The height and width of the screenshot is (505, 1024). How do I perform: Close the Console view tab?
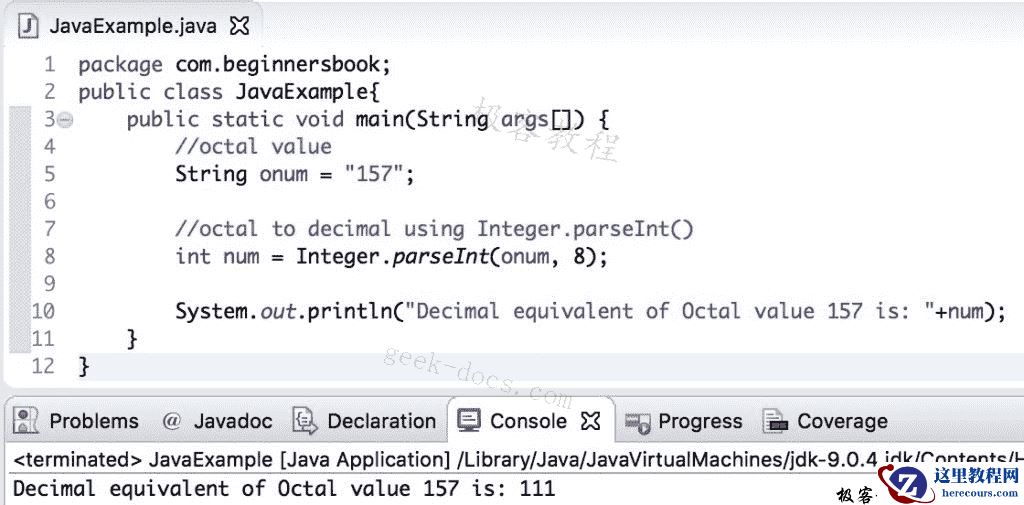[590, 421]
